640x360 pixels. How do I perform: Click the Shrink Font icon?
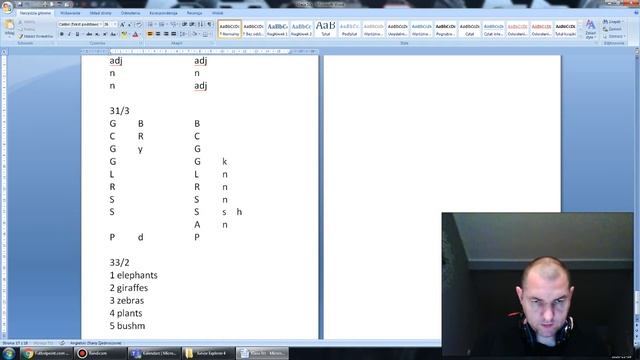pyautogui.click(x=129, y=24)
